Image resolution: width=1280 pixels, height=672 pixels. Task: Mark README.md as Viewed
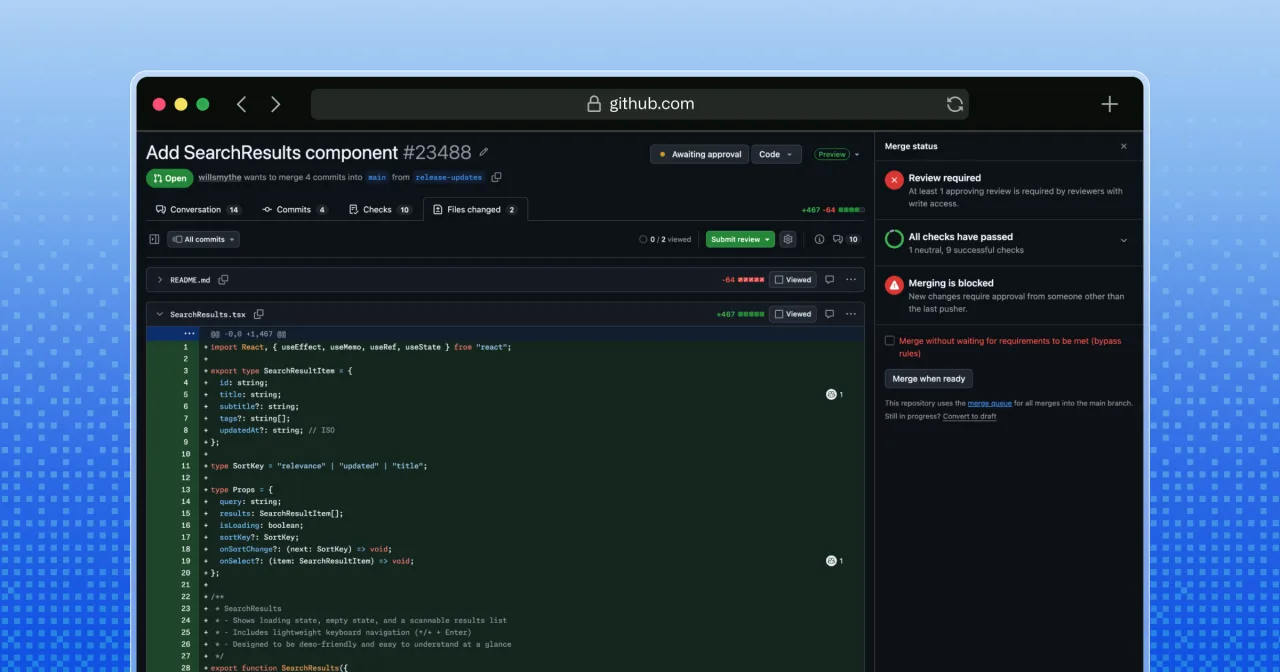[793, 280]
